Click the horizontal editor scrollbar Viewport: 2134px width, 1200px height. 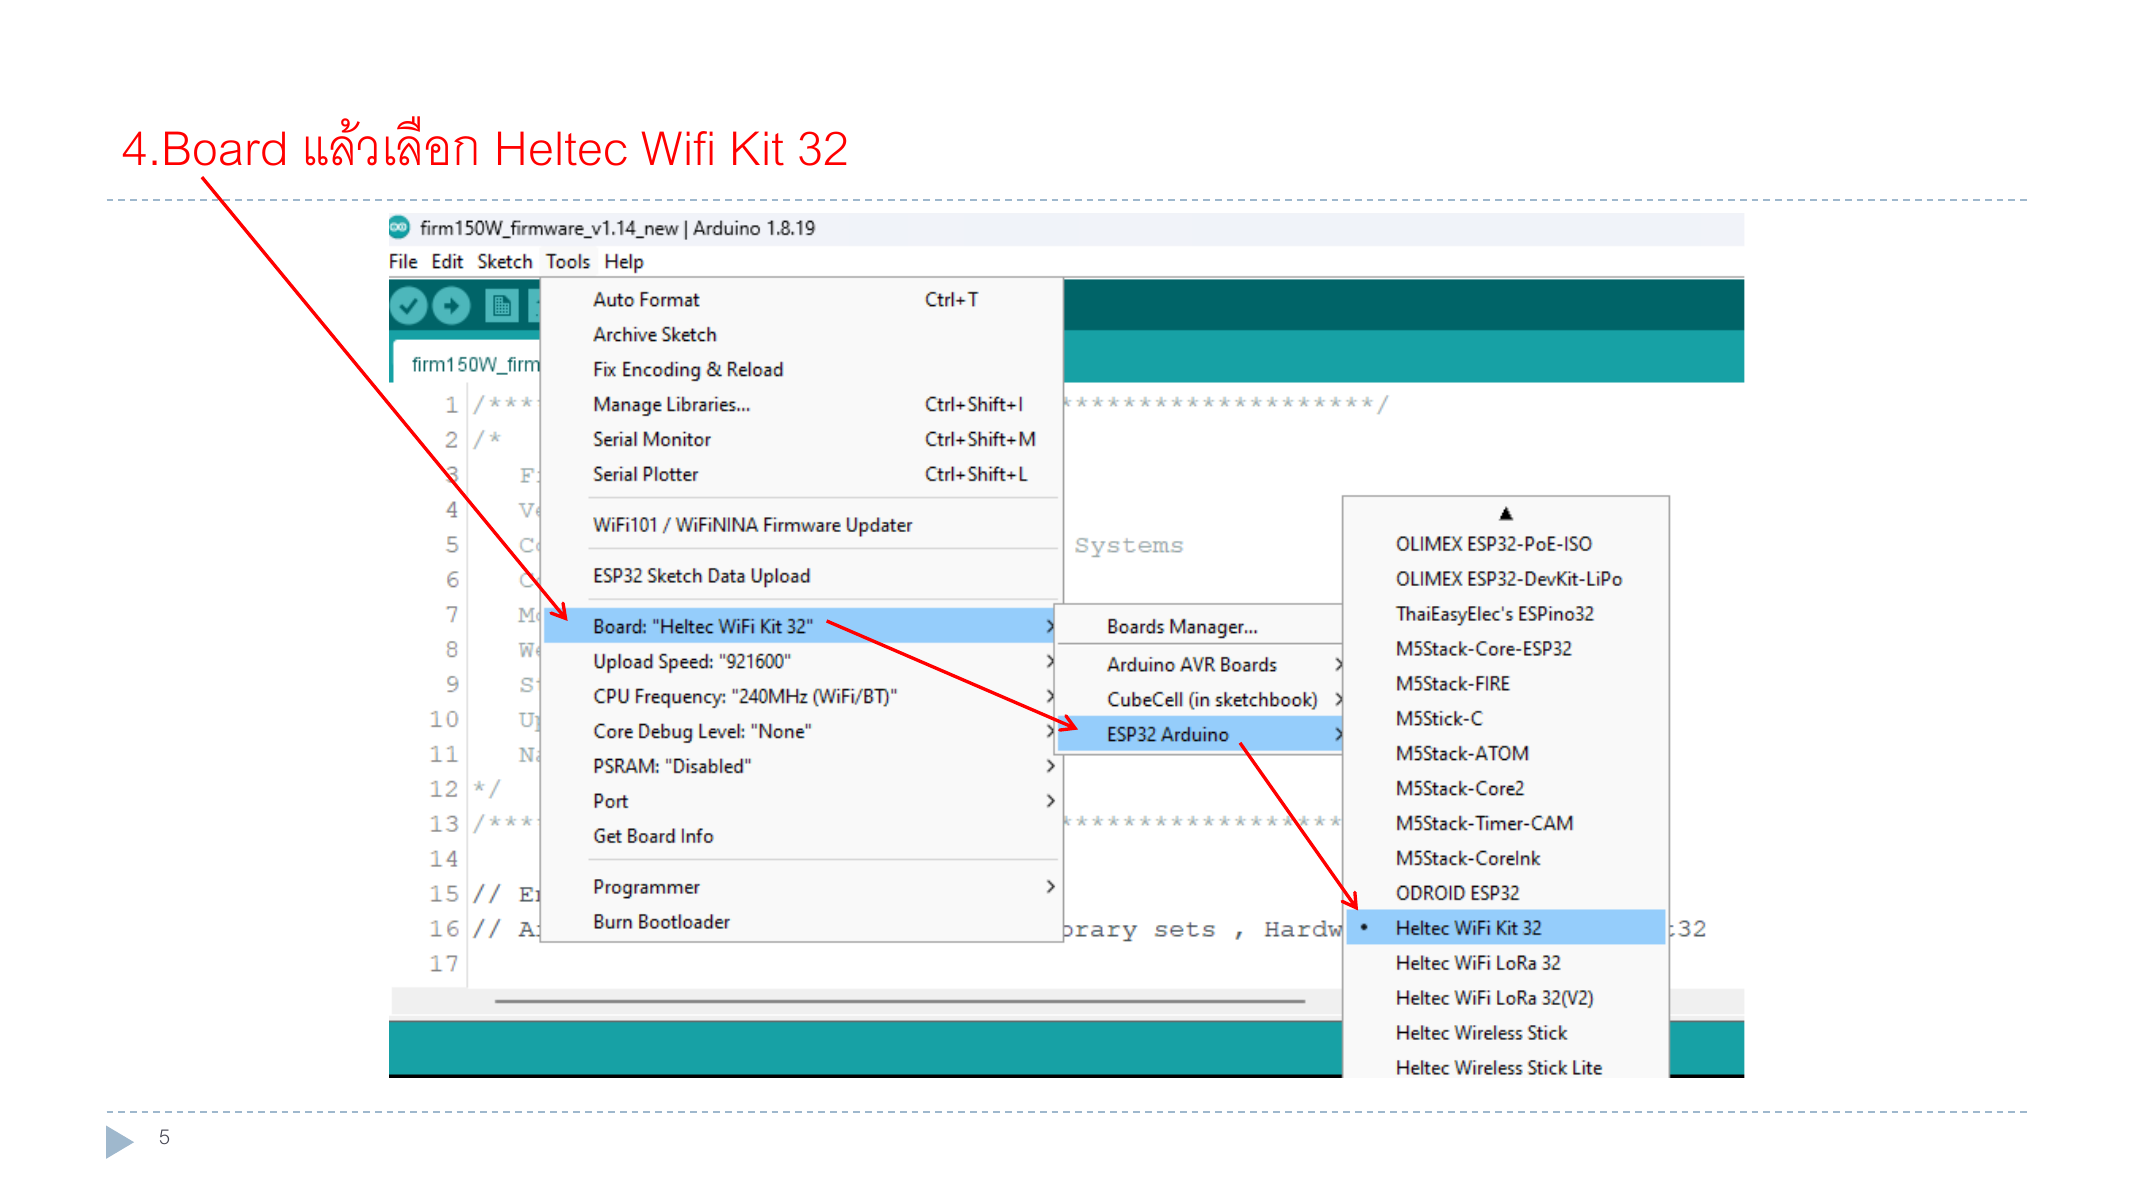click(899, 1000)
